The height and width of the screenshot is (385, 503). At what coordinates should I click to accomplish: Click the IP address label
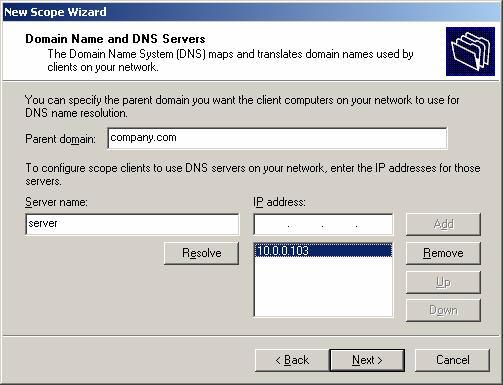coord(279,202)
